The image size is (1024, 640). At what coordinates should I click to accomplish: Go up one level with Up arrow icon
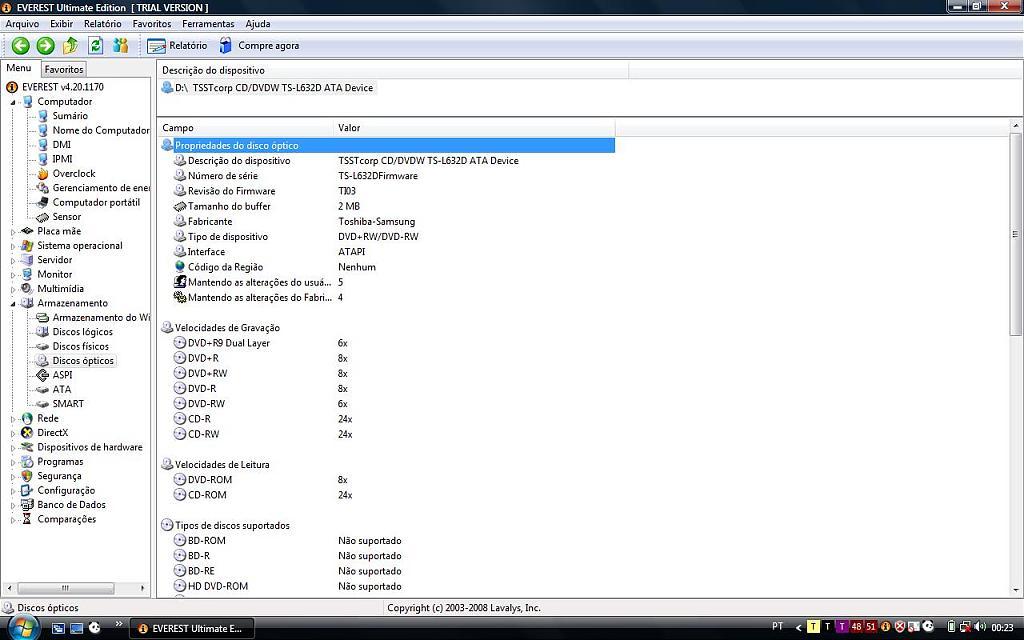coord(71,46)
